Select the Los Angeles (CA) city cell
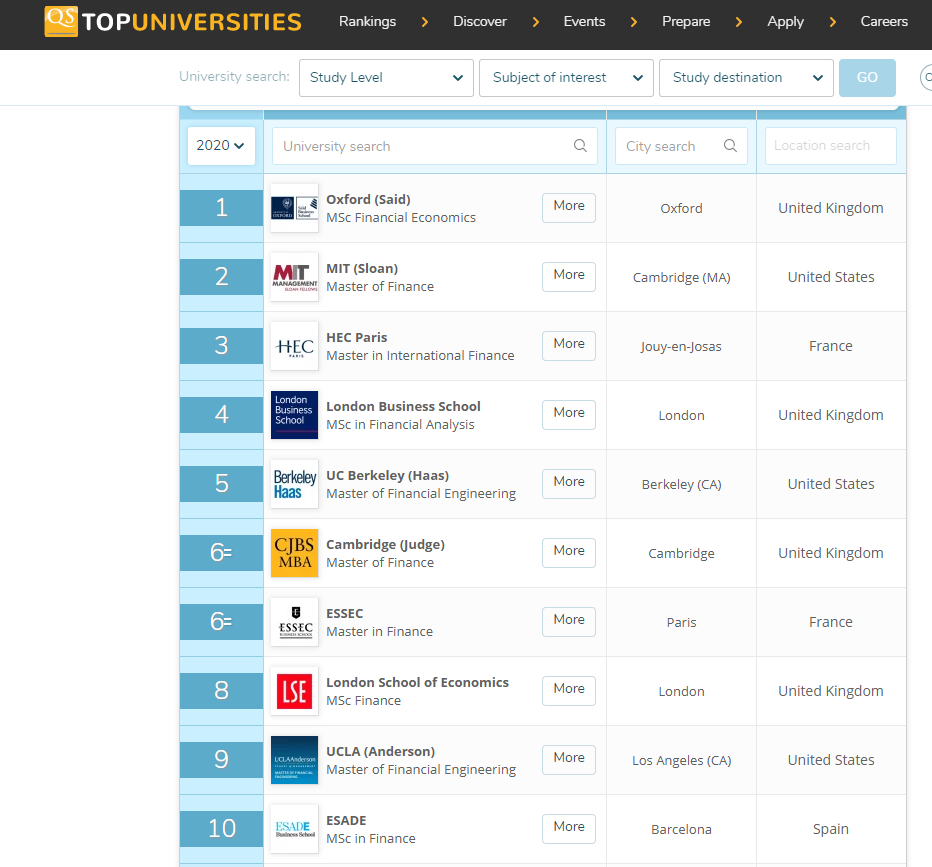The width and height of the screenshot is (932, 867). [x=681, y=760]
